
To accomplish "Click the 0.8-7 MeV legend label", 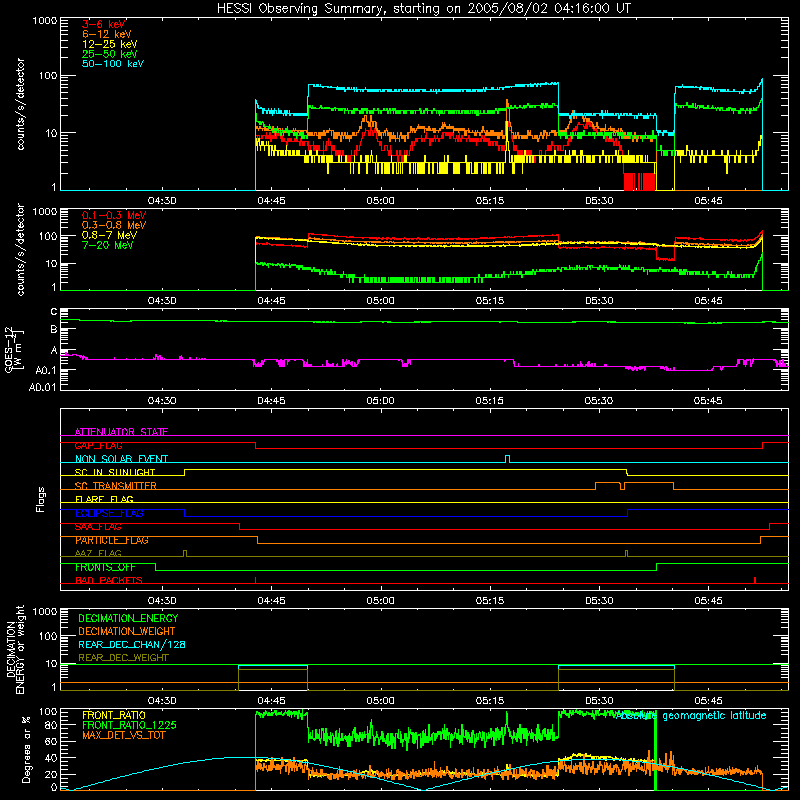I will pyautogui.click(x=109, y=235).
